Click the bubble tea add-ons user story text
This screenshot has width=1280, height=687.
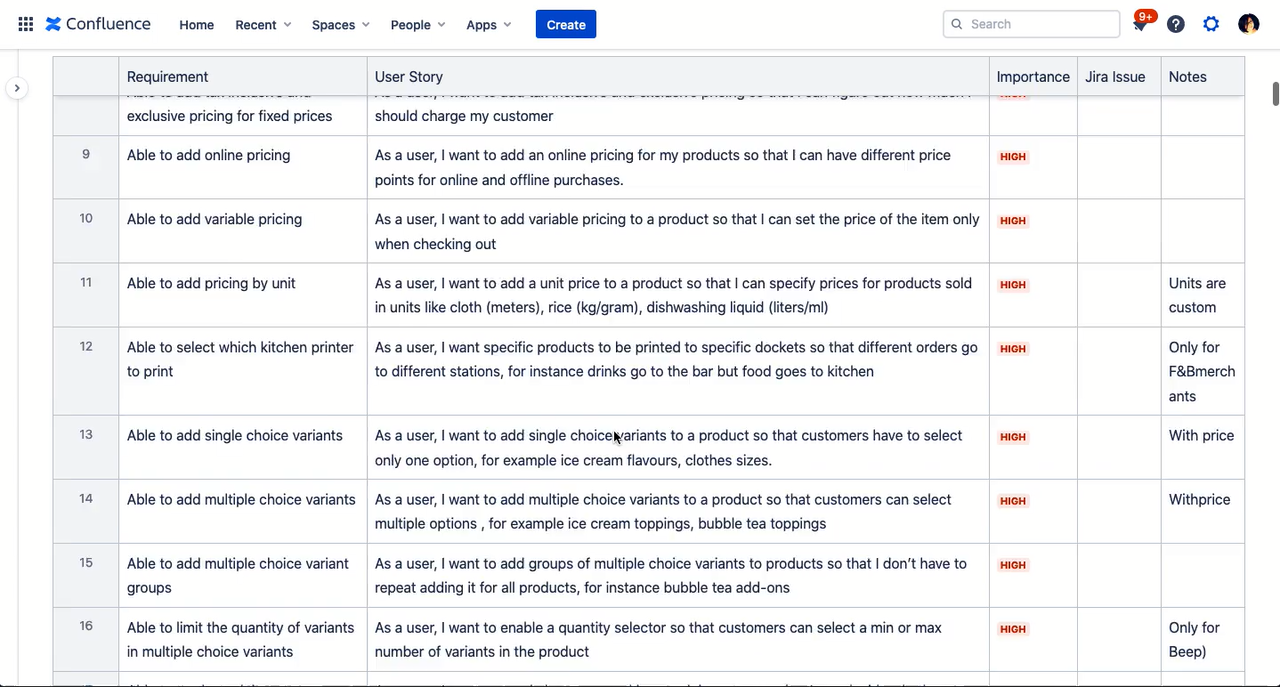pyautogui.click(x=671, y=575)
